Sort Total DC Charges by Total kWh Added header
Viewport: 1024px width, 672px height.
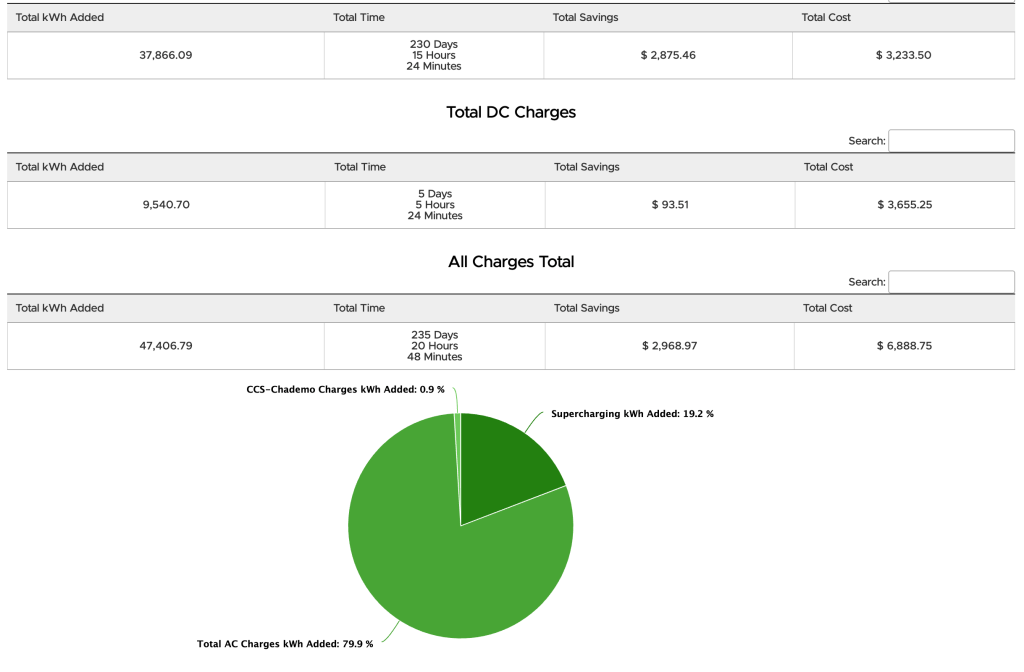[x=60, y=167]
